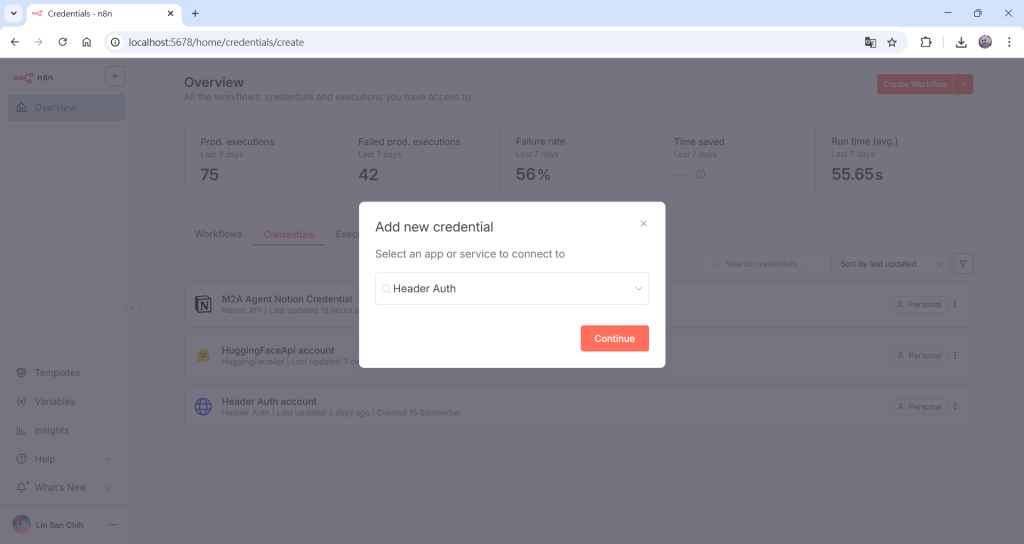Click the Chrome profile avatar
This screenshot has width=1024, height=544.
pos(985,42)
